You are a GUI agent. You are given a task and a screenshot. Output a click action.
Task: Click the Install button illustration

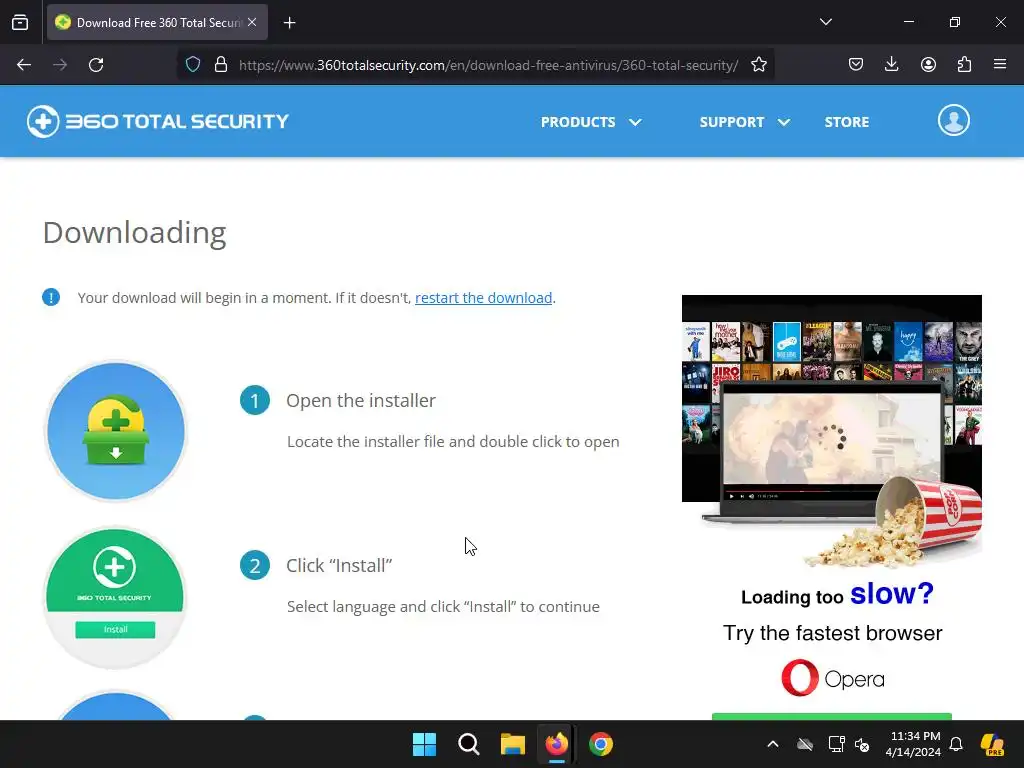115,630
